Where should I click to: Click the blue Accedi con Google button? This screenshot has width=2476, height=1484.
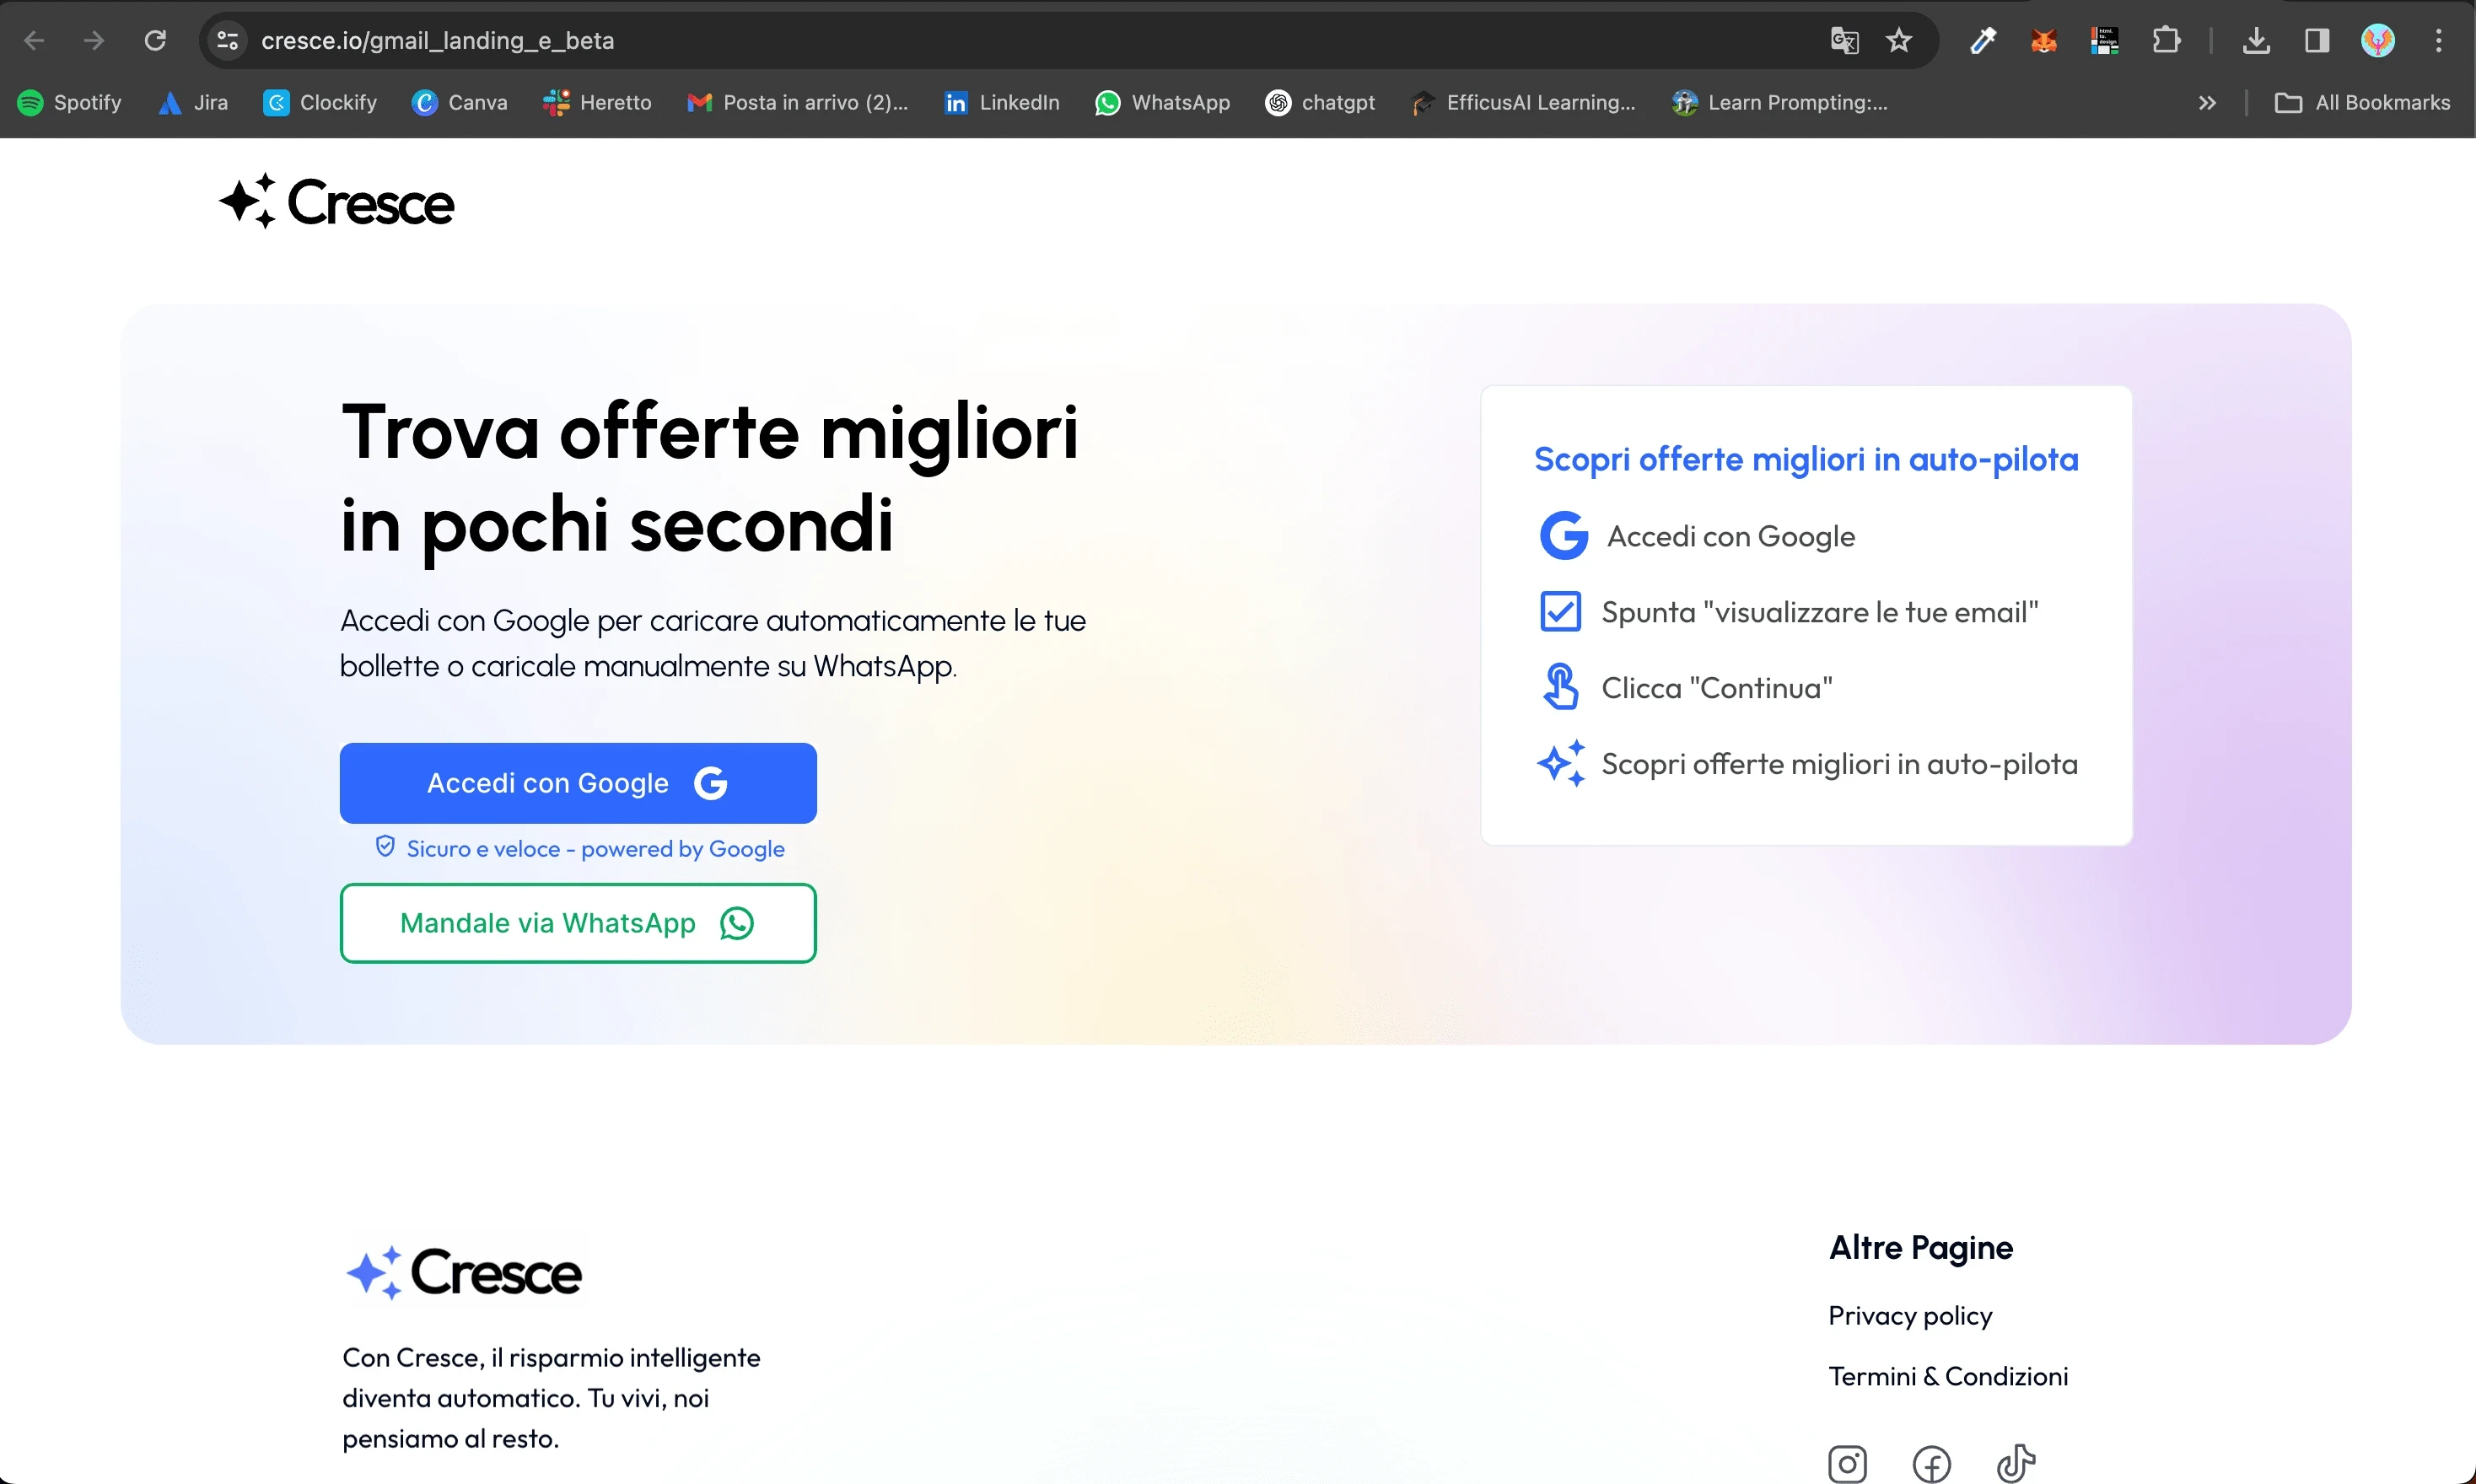tap(578, 783)
